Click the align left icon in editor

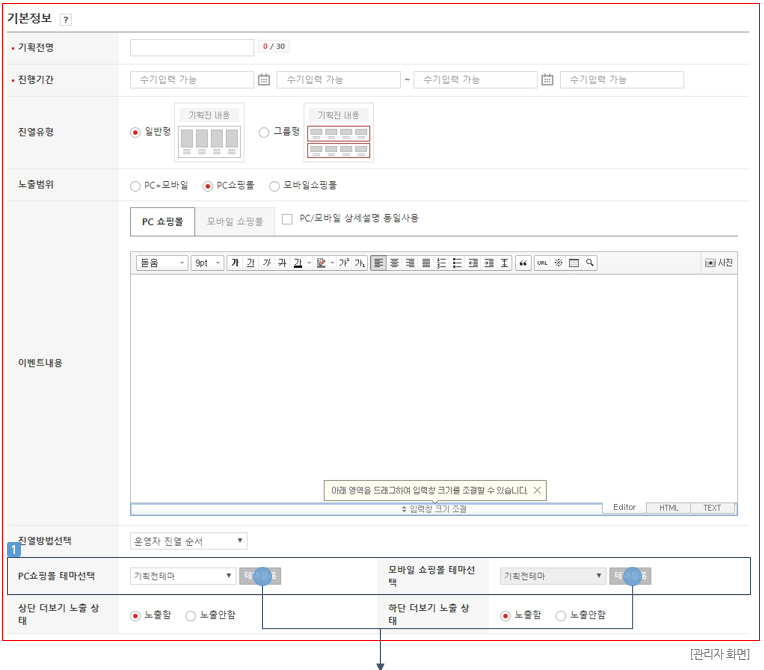click(x=378, y=263)
